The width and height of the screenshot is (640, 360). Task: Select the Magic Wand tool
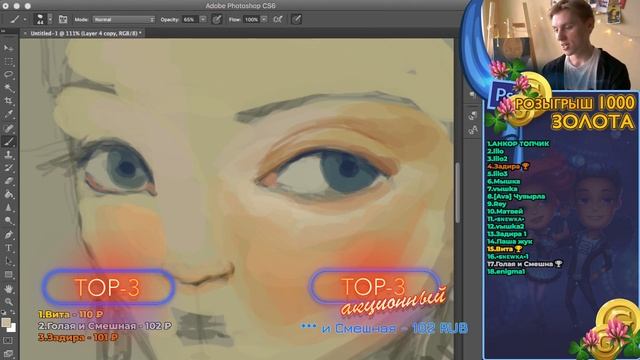9,88
